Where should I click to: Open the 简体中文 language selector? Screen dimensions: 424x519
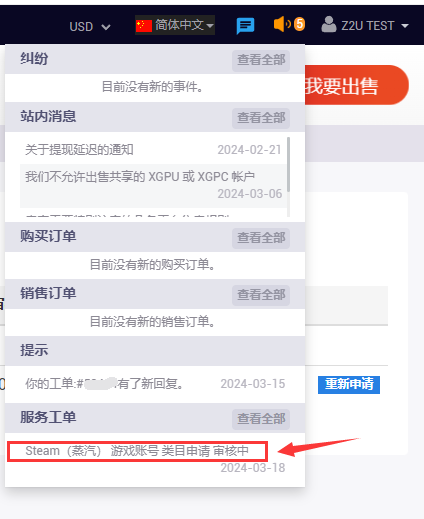(175, 25)
